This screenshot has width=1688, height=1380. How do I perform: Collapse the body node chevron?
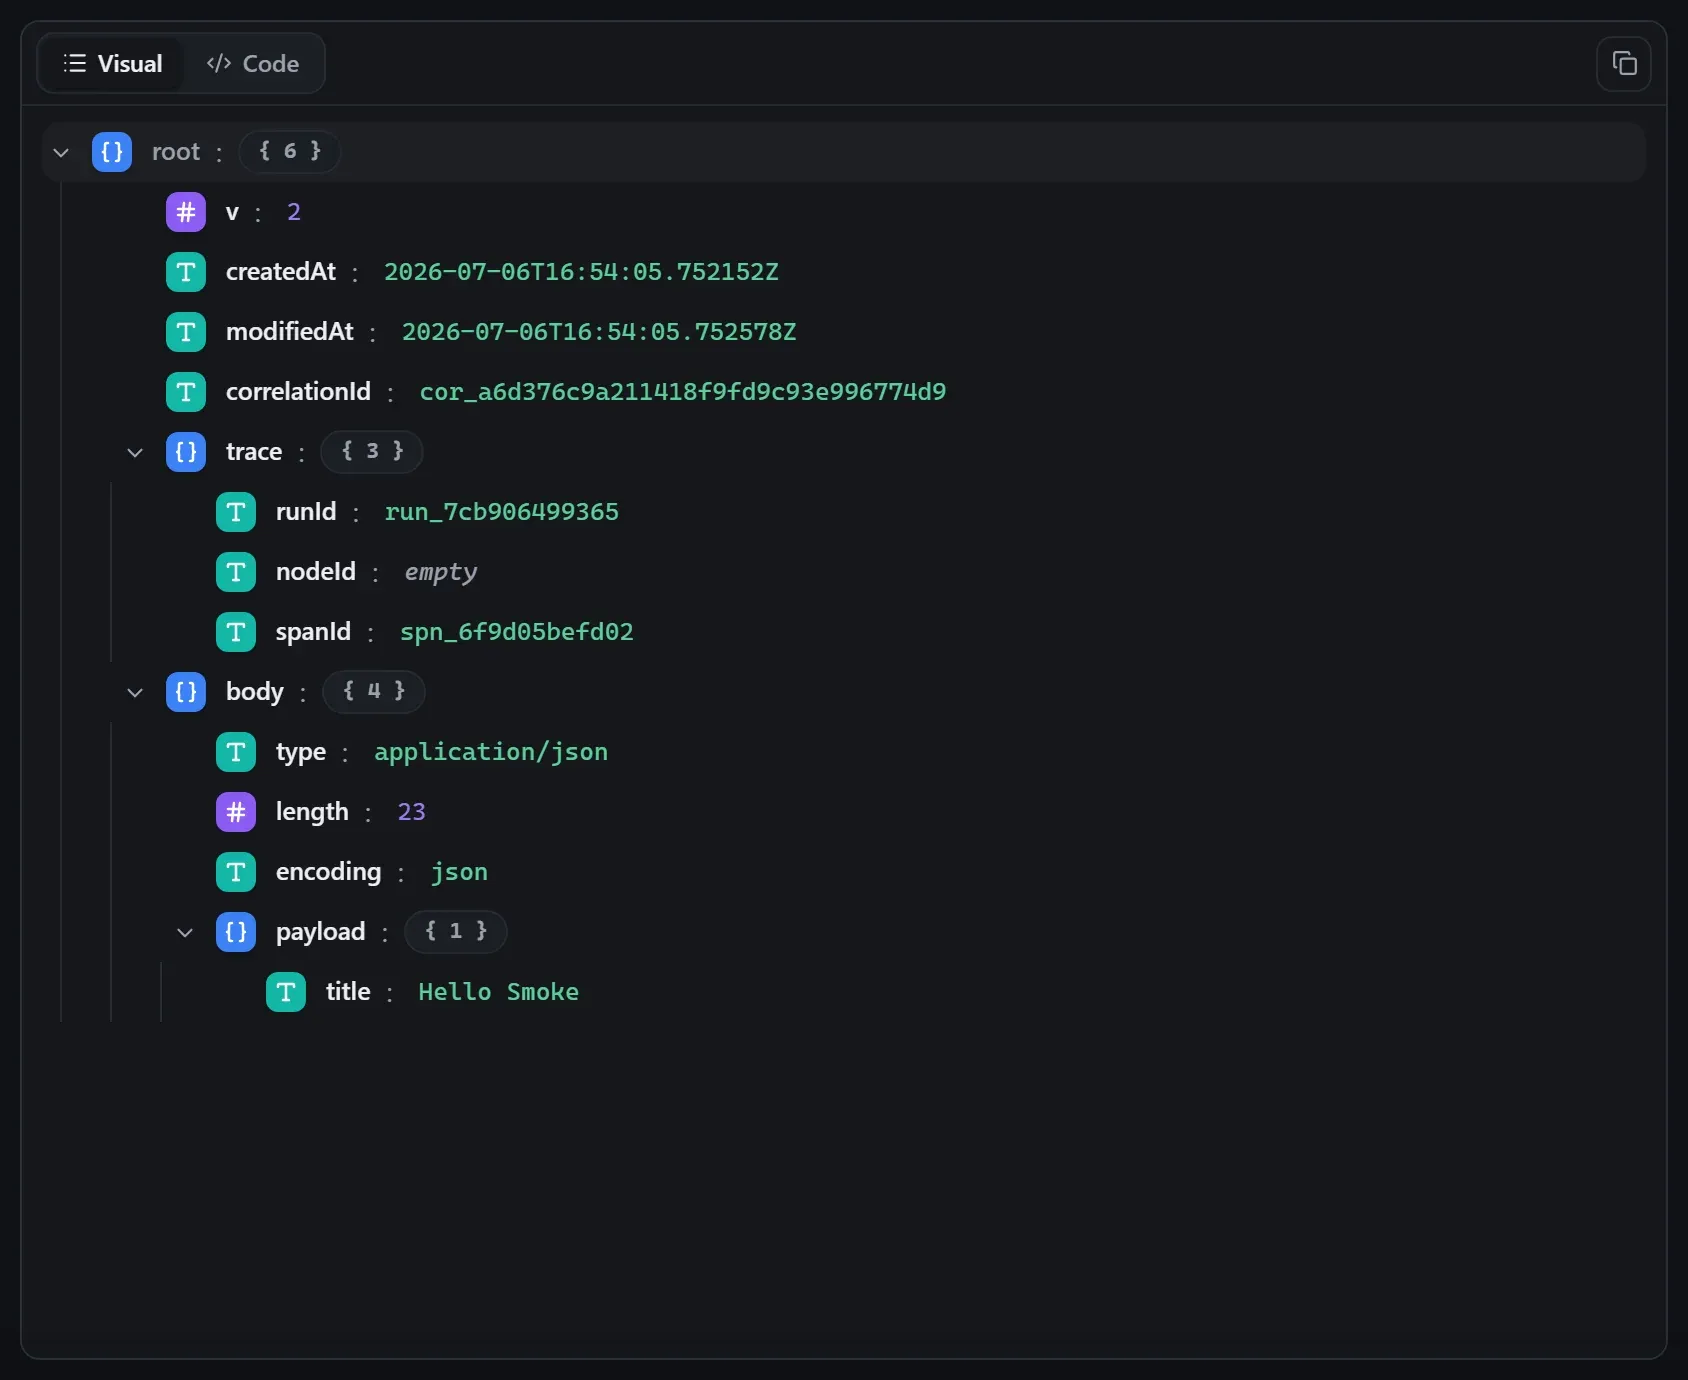(x=135, y=693)
